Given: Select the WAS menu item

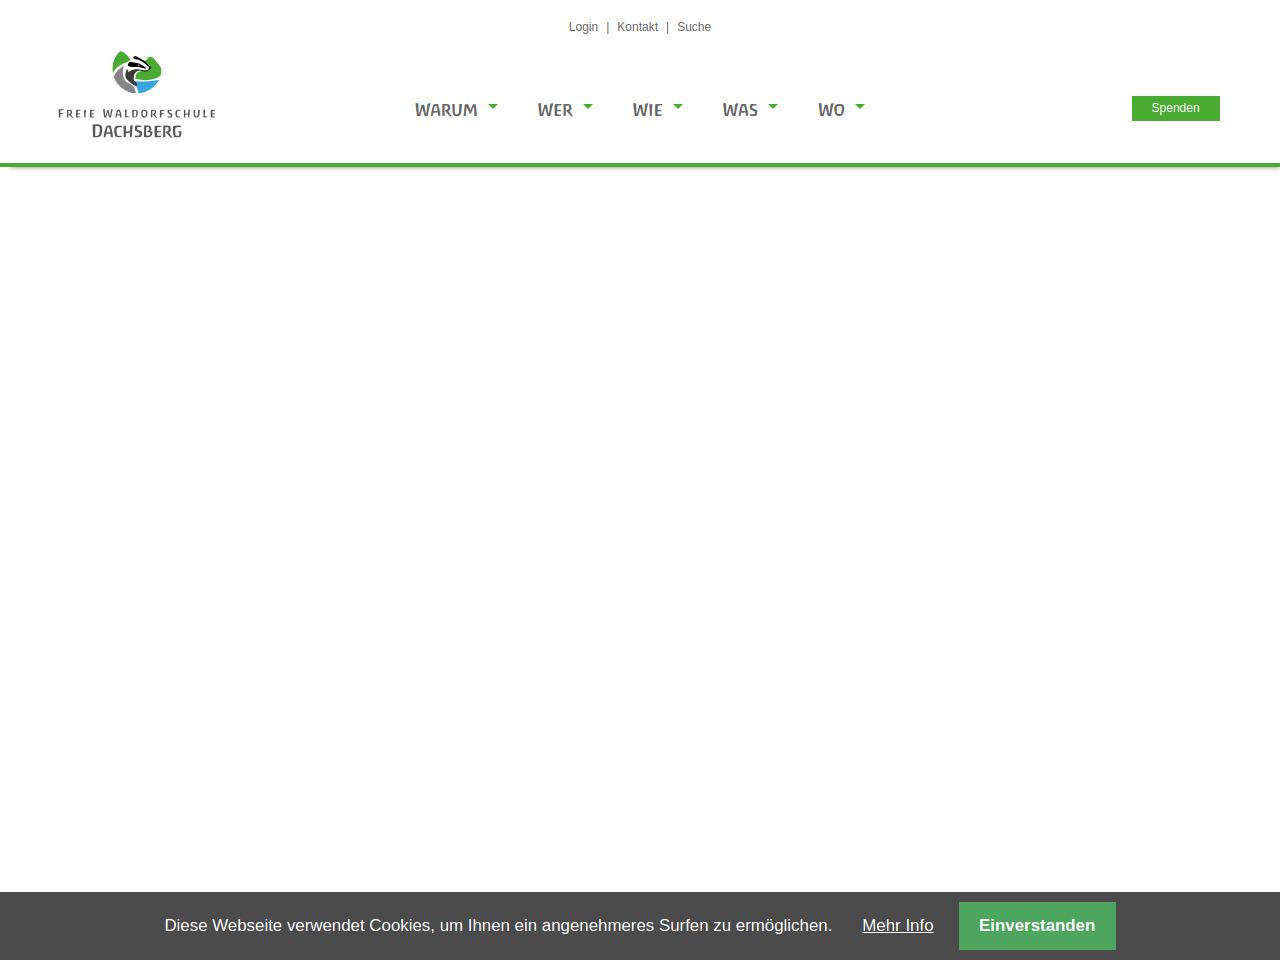Looking at the screenshot, I should point(740,110).
